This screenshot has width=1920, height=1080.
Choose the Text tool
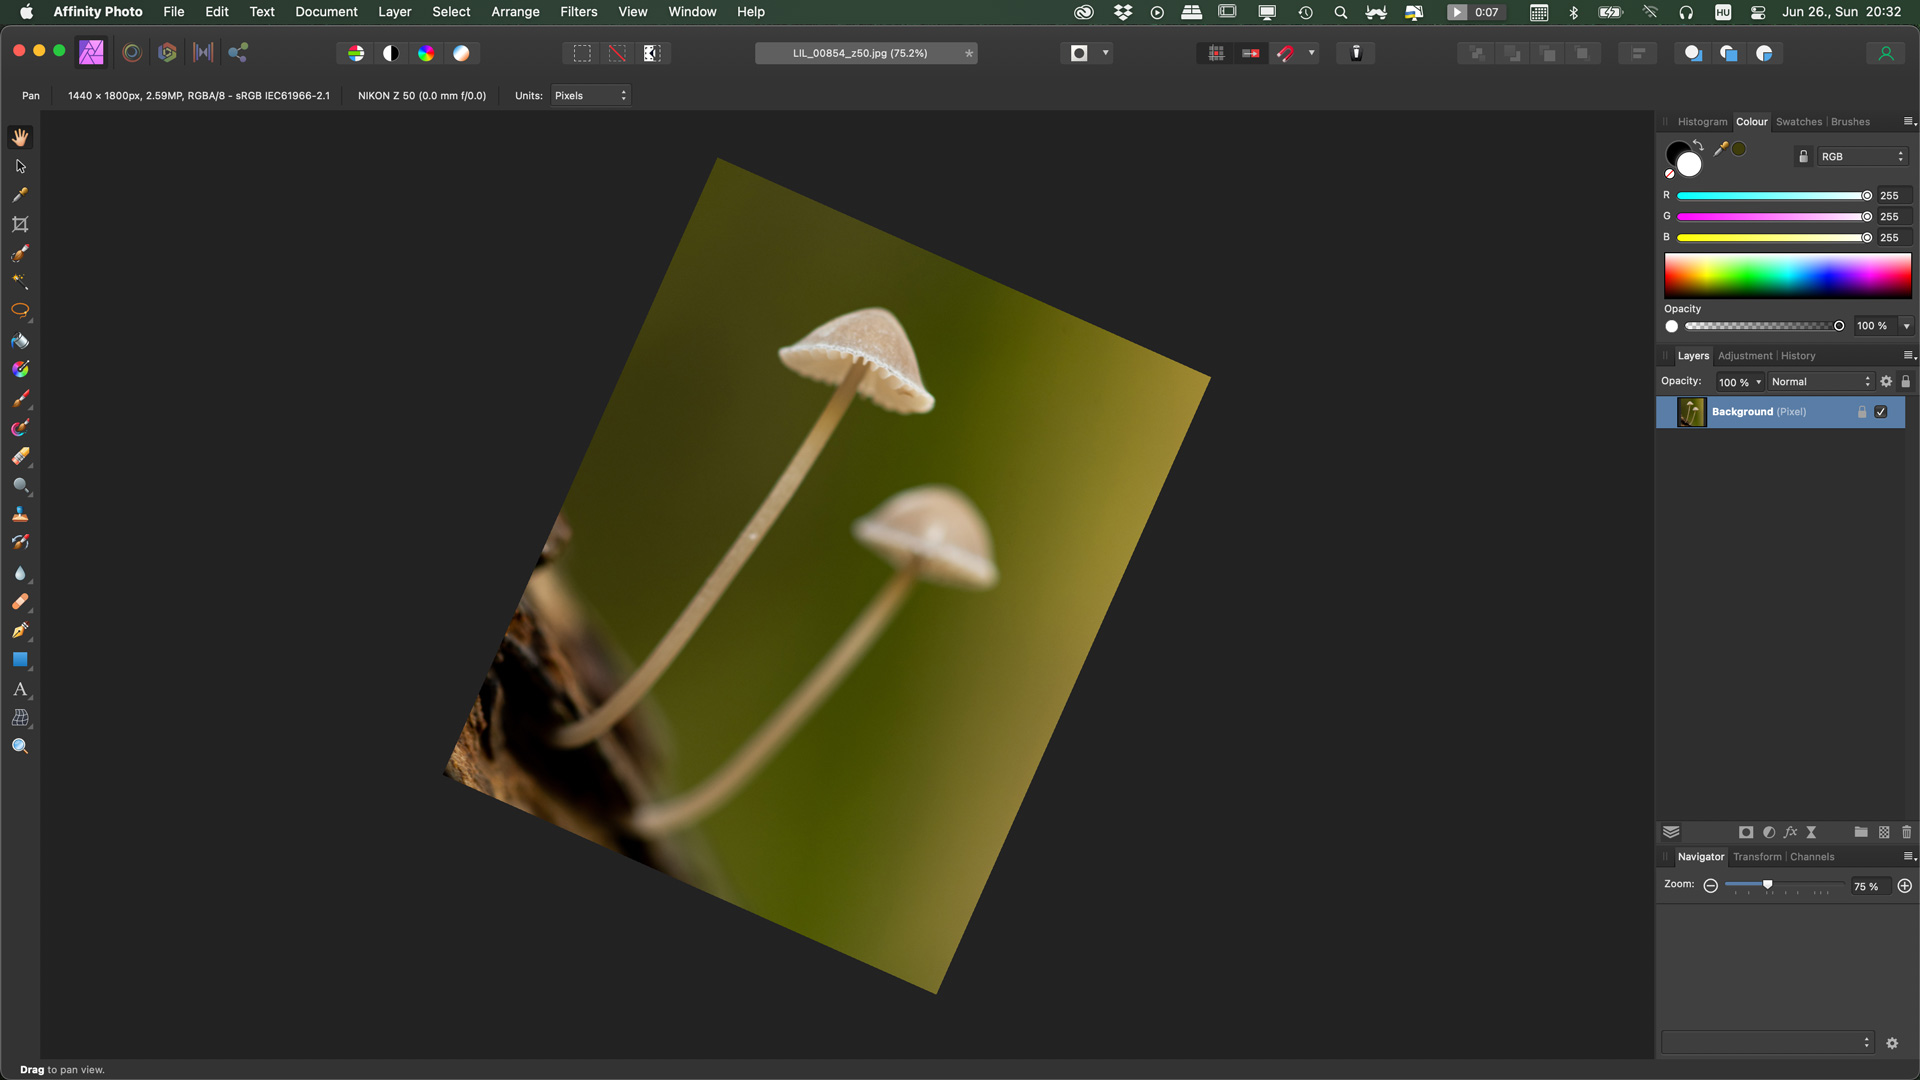click(x=20, y=689)
